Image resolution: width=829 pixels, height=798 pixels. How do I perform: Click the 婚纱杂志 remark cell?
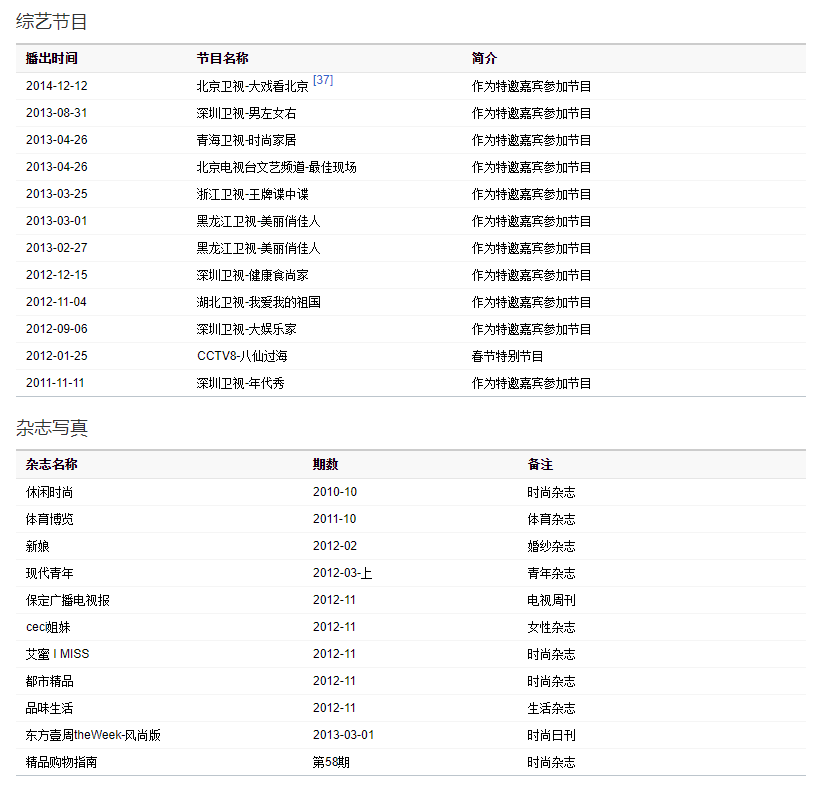tap(551, 546)
